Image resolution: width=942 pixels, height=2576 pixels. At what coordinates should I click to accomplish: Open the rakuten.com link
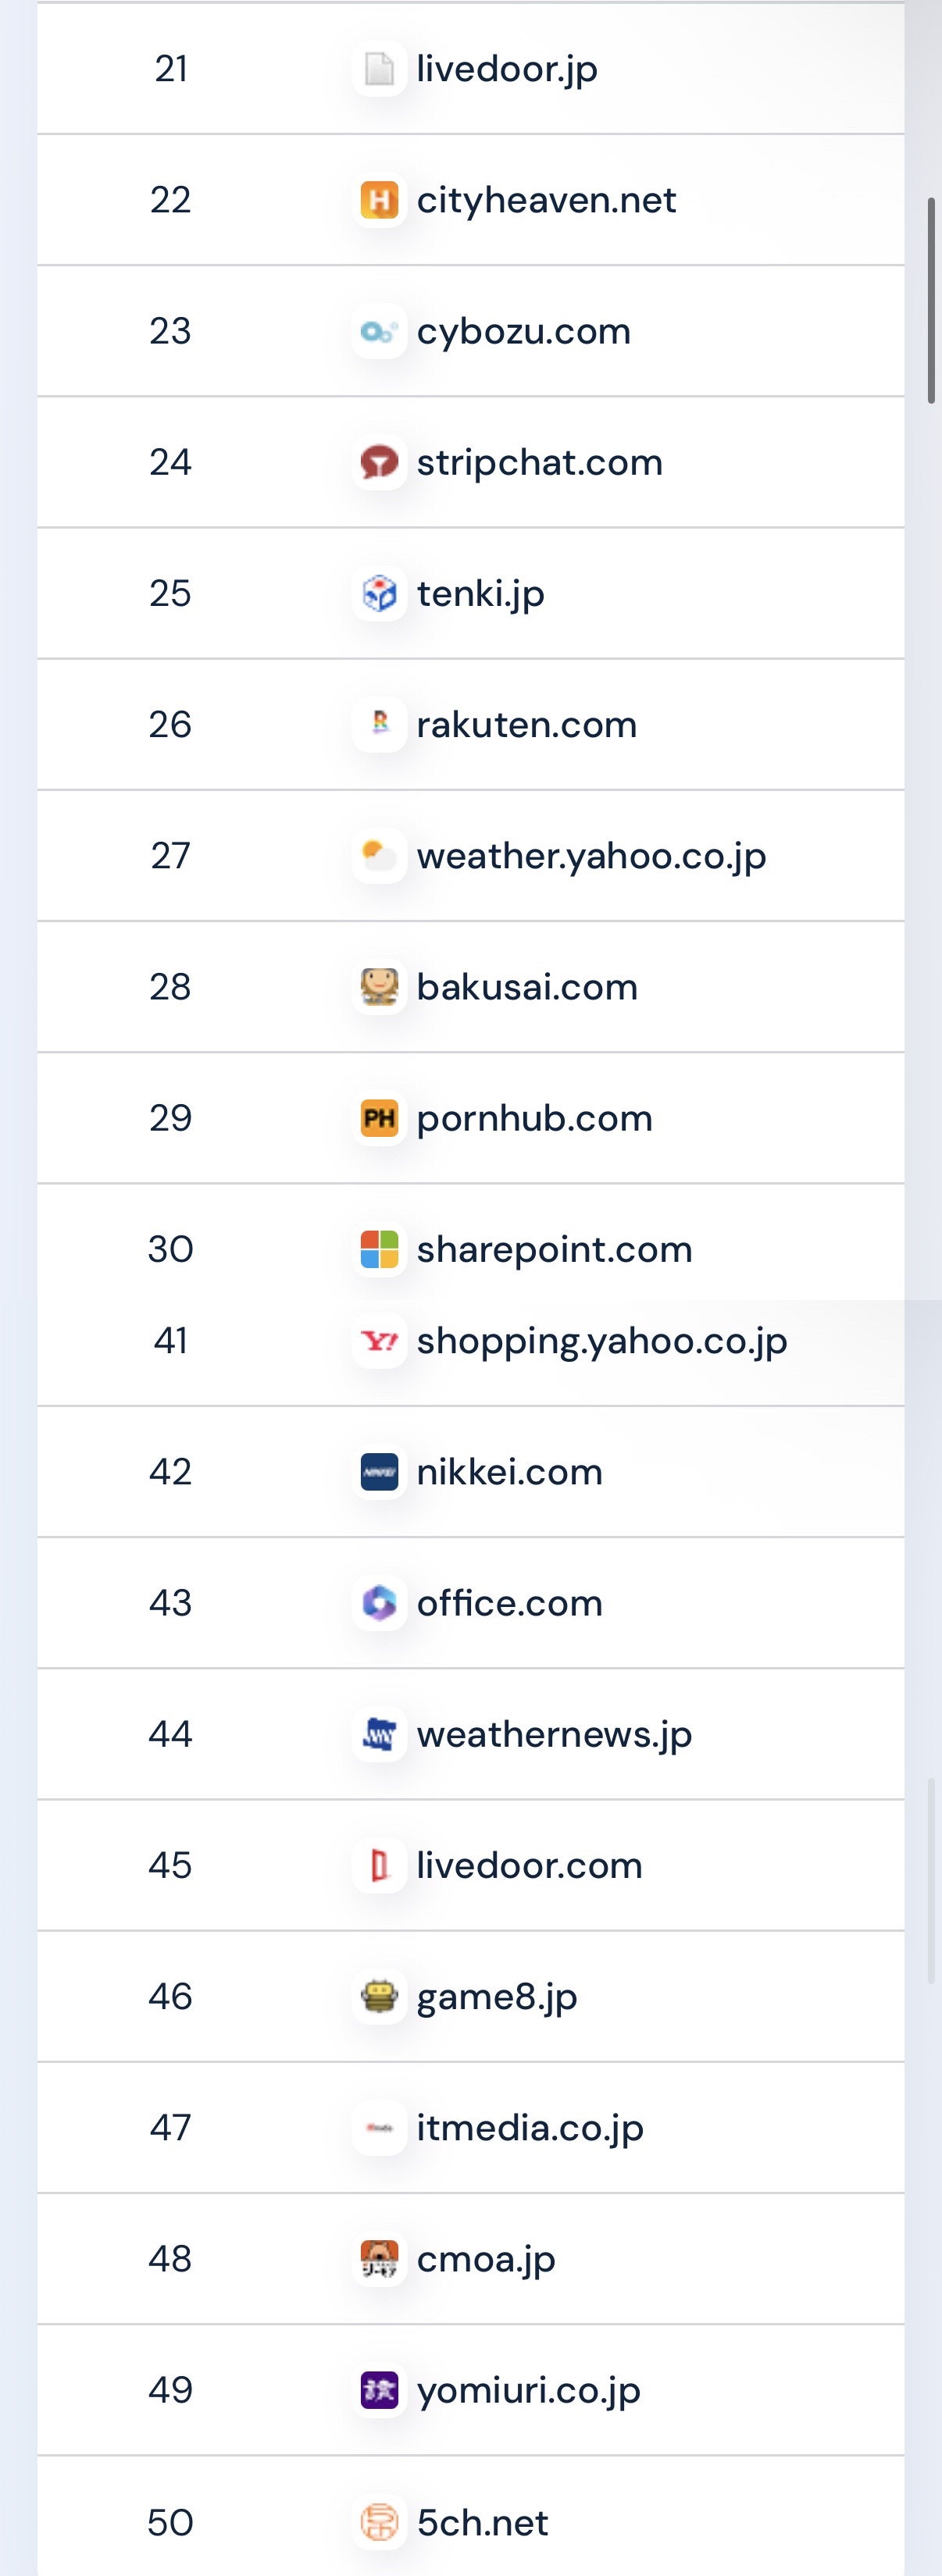click(526, 725)
